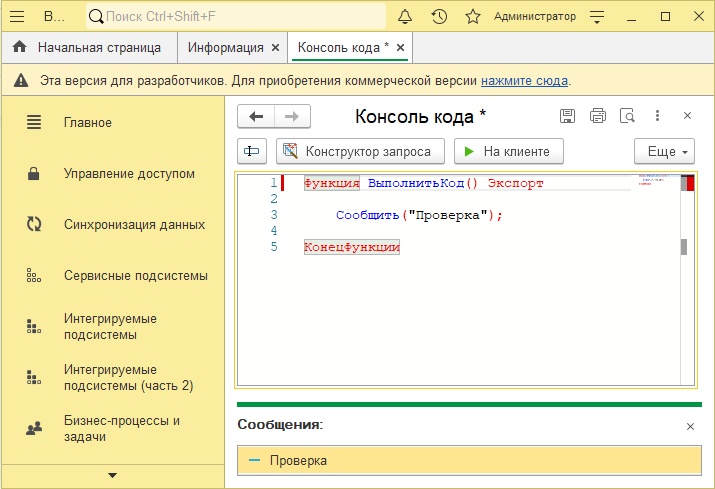Viewport: 715px width, 489px height.
Task: Open Конструктор запроса
Action: pos(359,151)
